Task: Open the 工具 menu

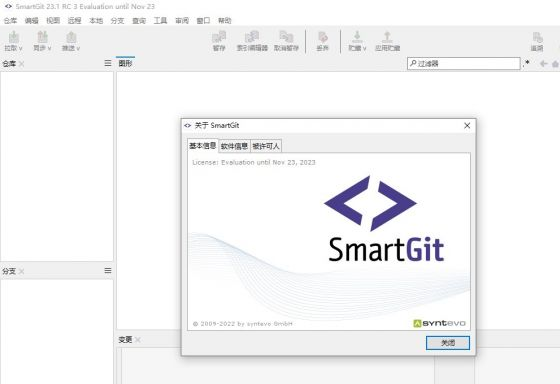Action: [x=160, y=21]
